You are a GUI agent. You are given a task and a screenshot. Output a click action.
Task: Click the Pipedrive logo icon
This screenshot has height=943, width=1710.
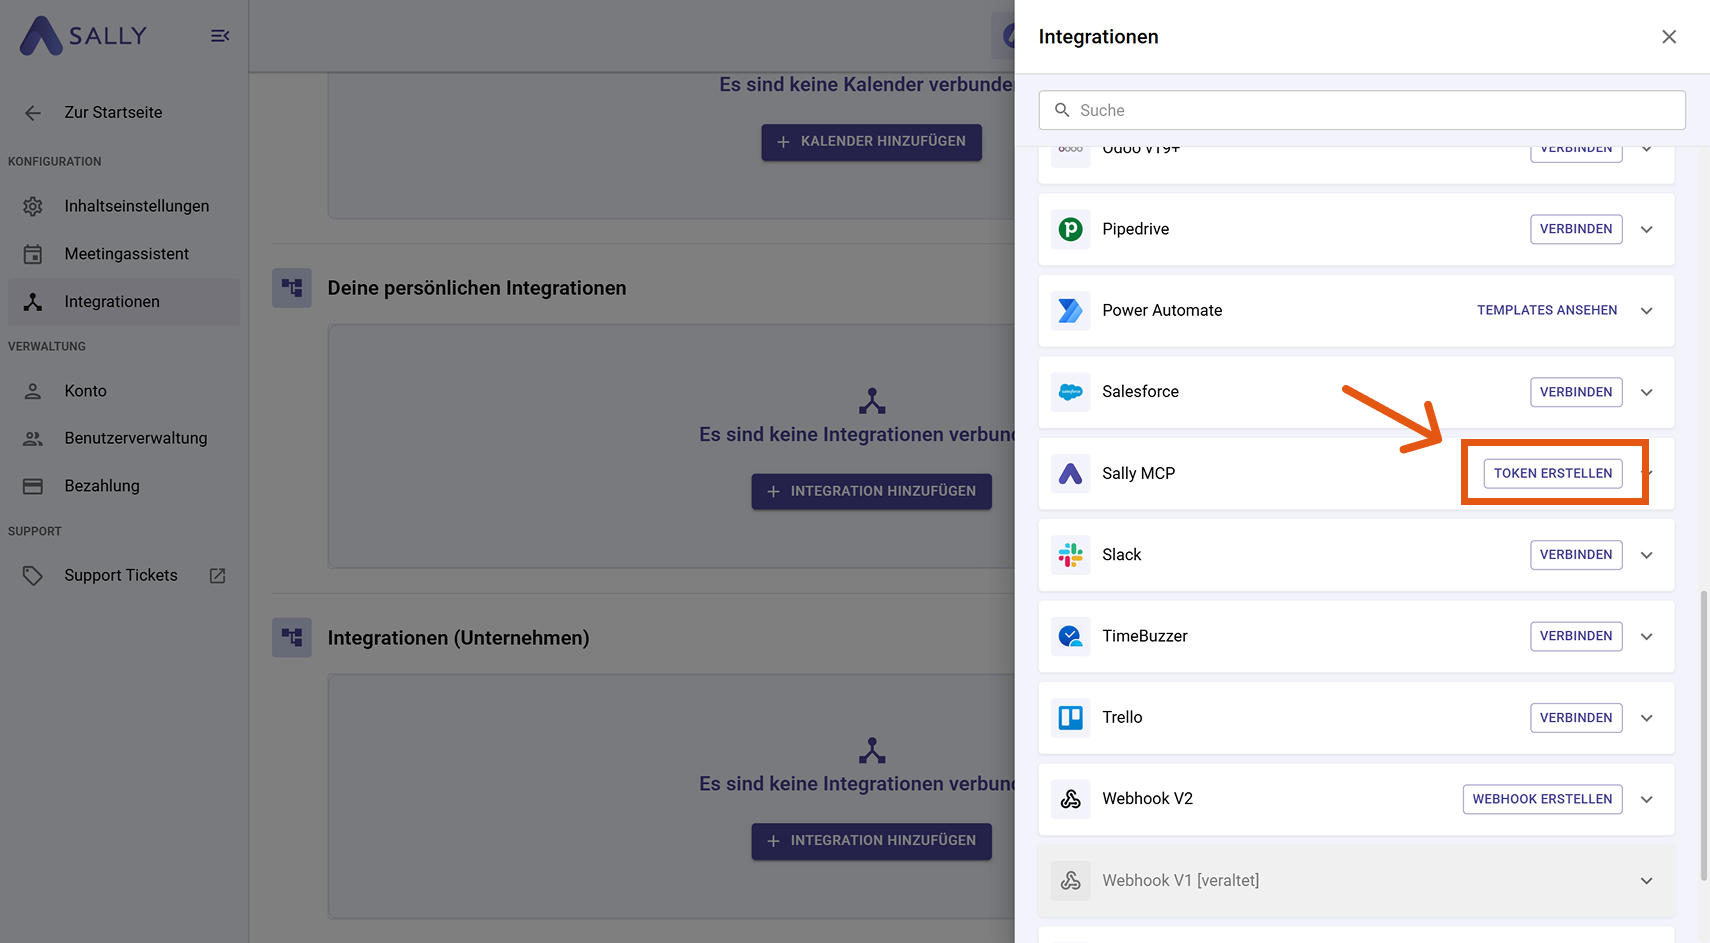point(1070,229)
